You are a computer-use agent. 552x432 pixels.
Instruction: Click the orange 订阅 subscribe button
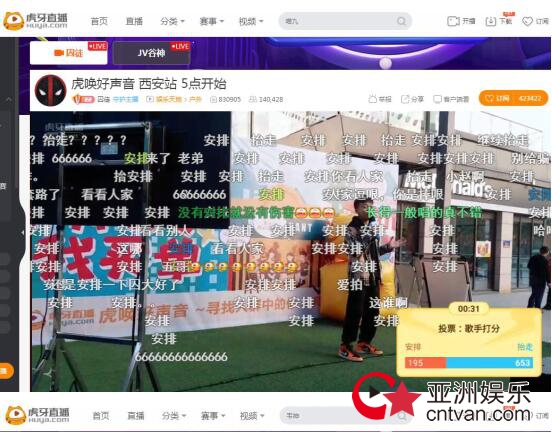point(513,99)
